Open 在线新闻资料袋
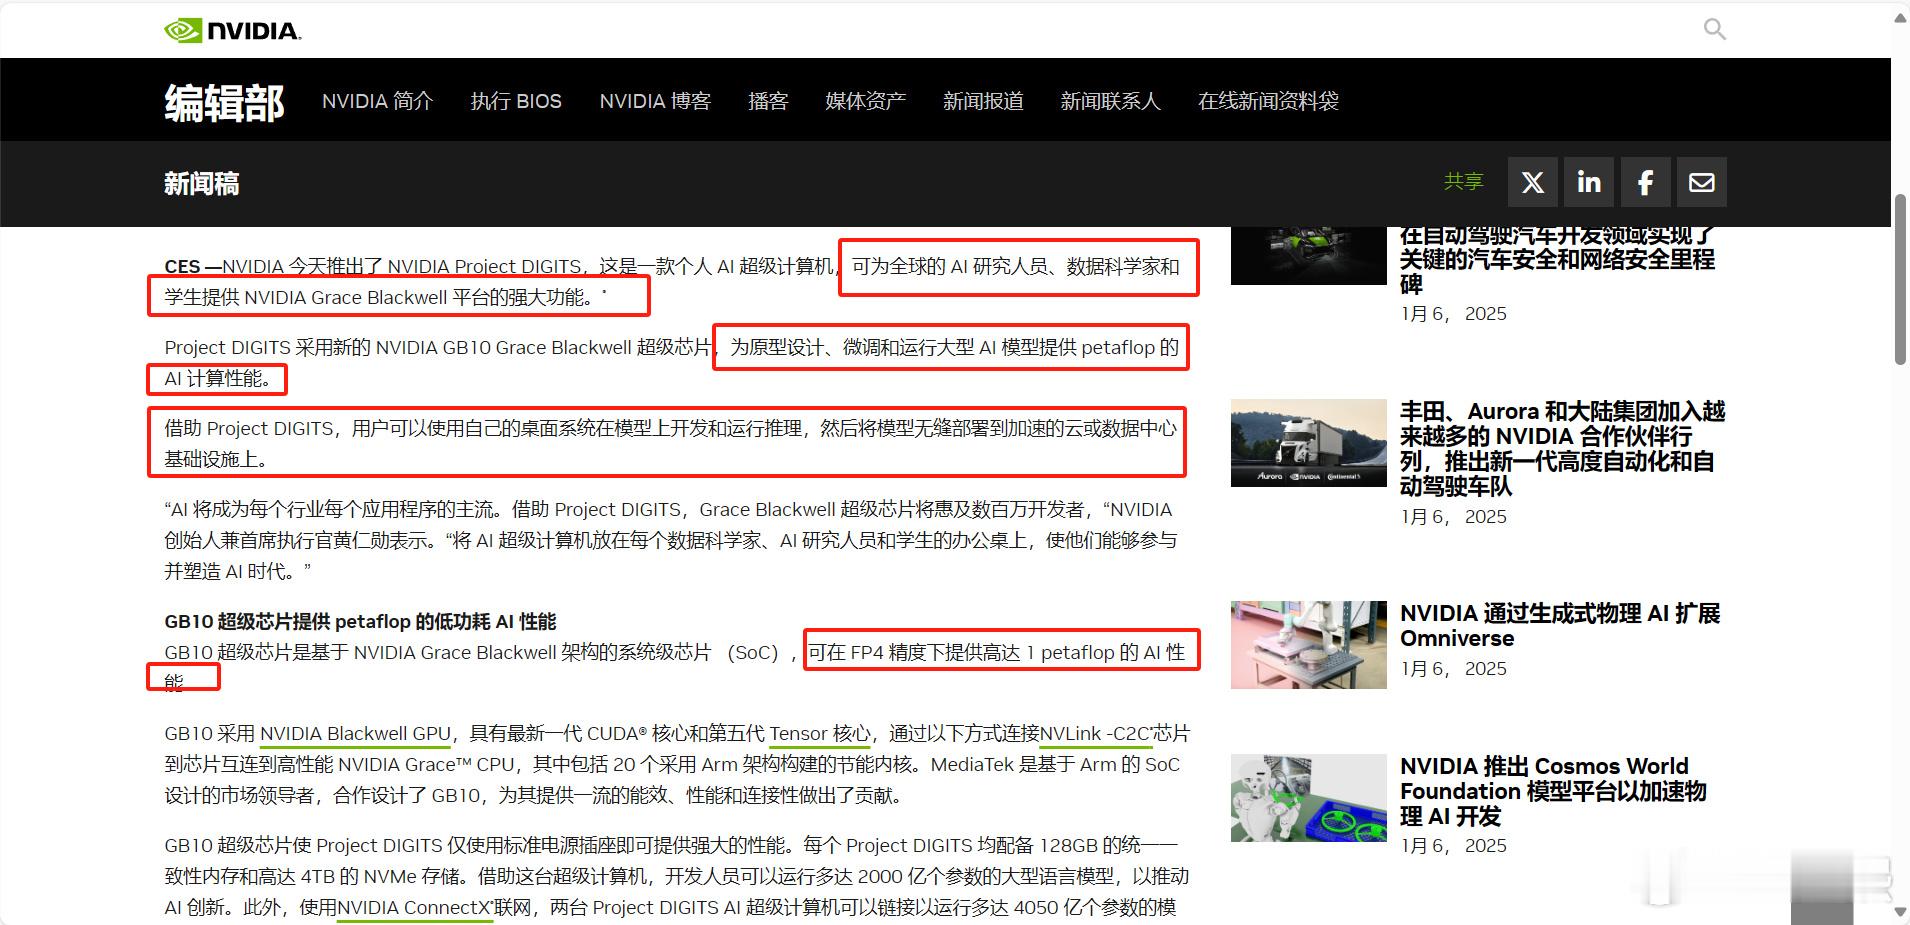The image size is (1910, 925). (1268, 101)
